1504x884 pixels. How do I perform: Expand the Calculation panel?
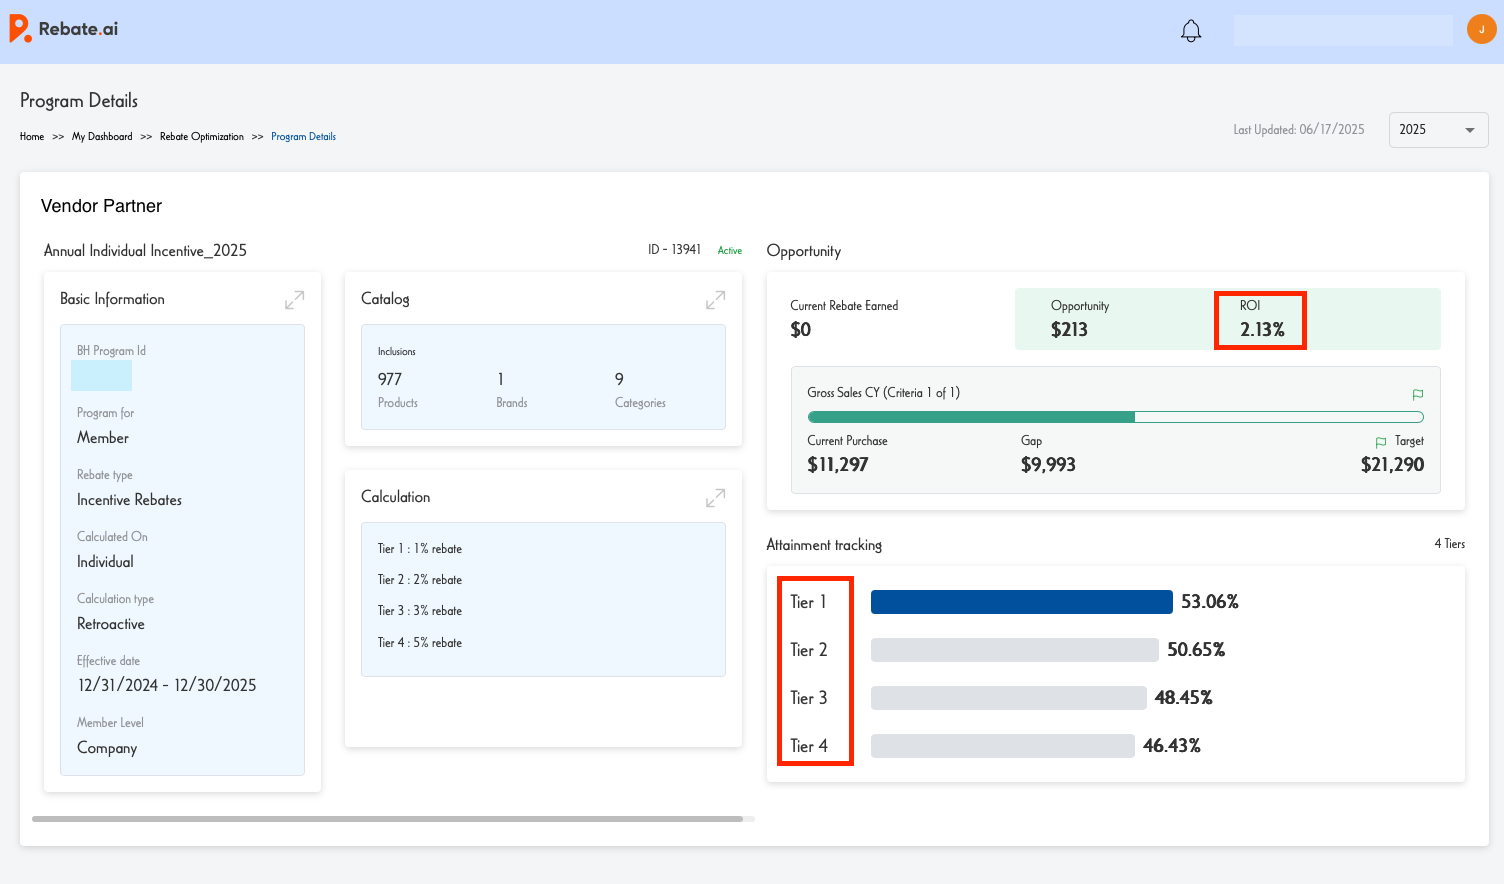coord(715,498)
